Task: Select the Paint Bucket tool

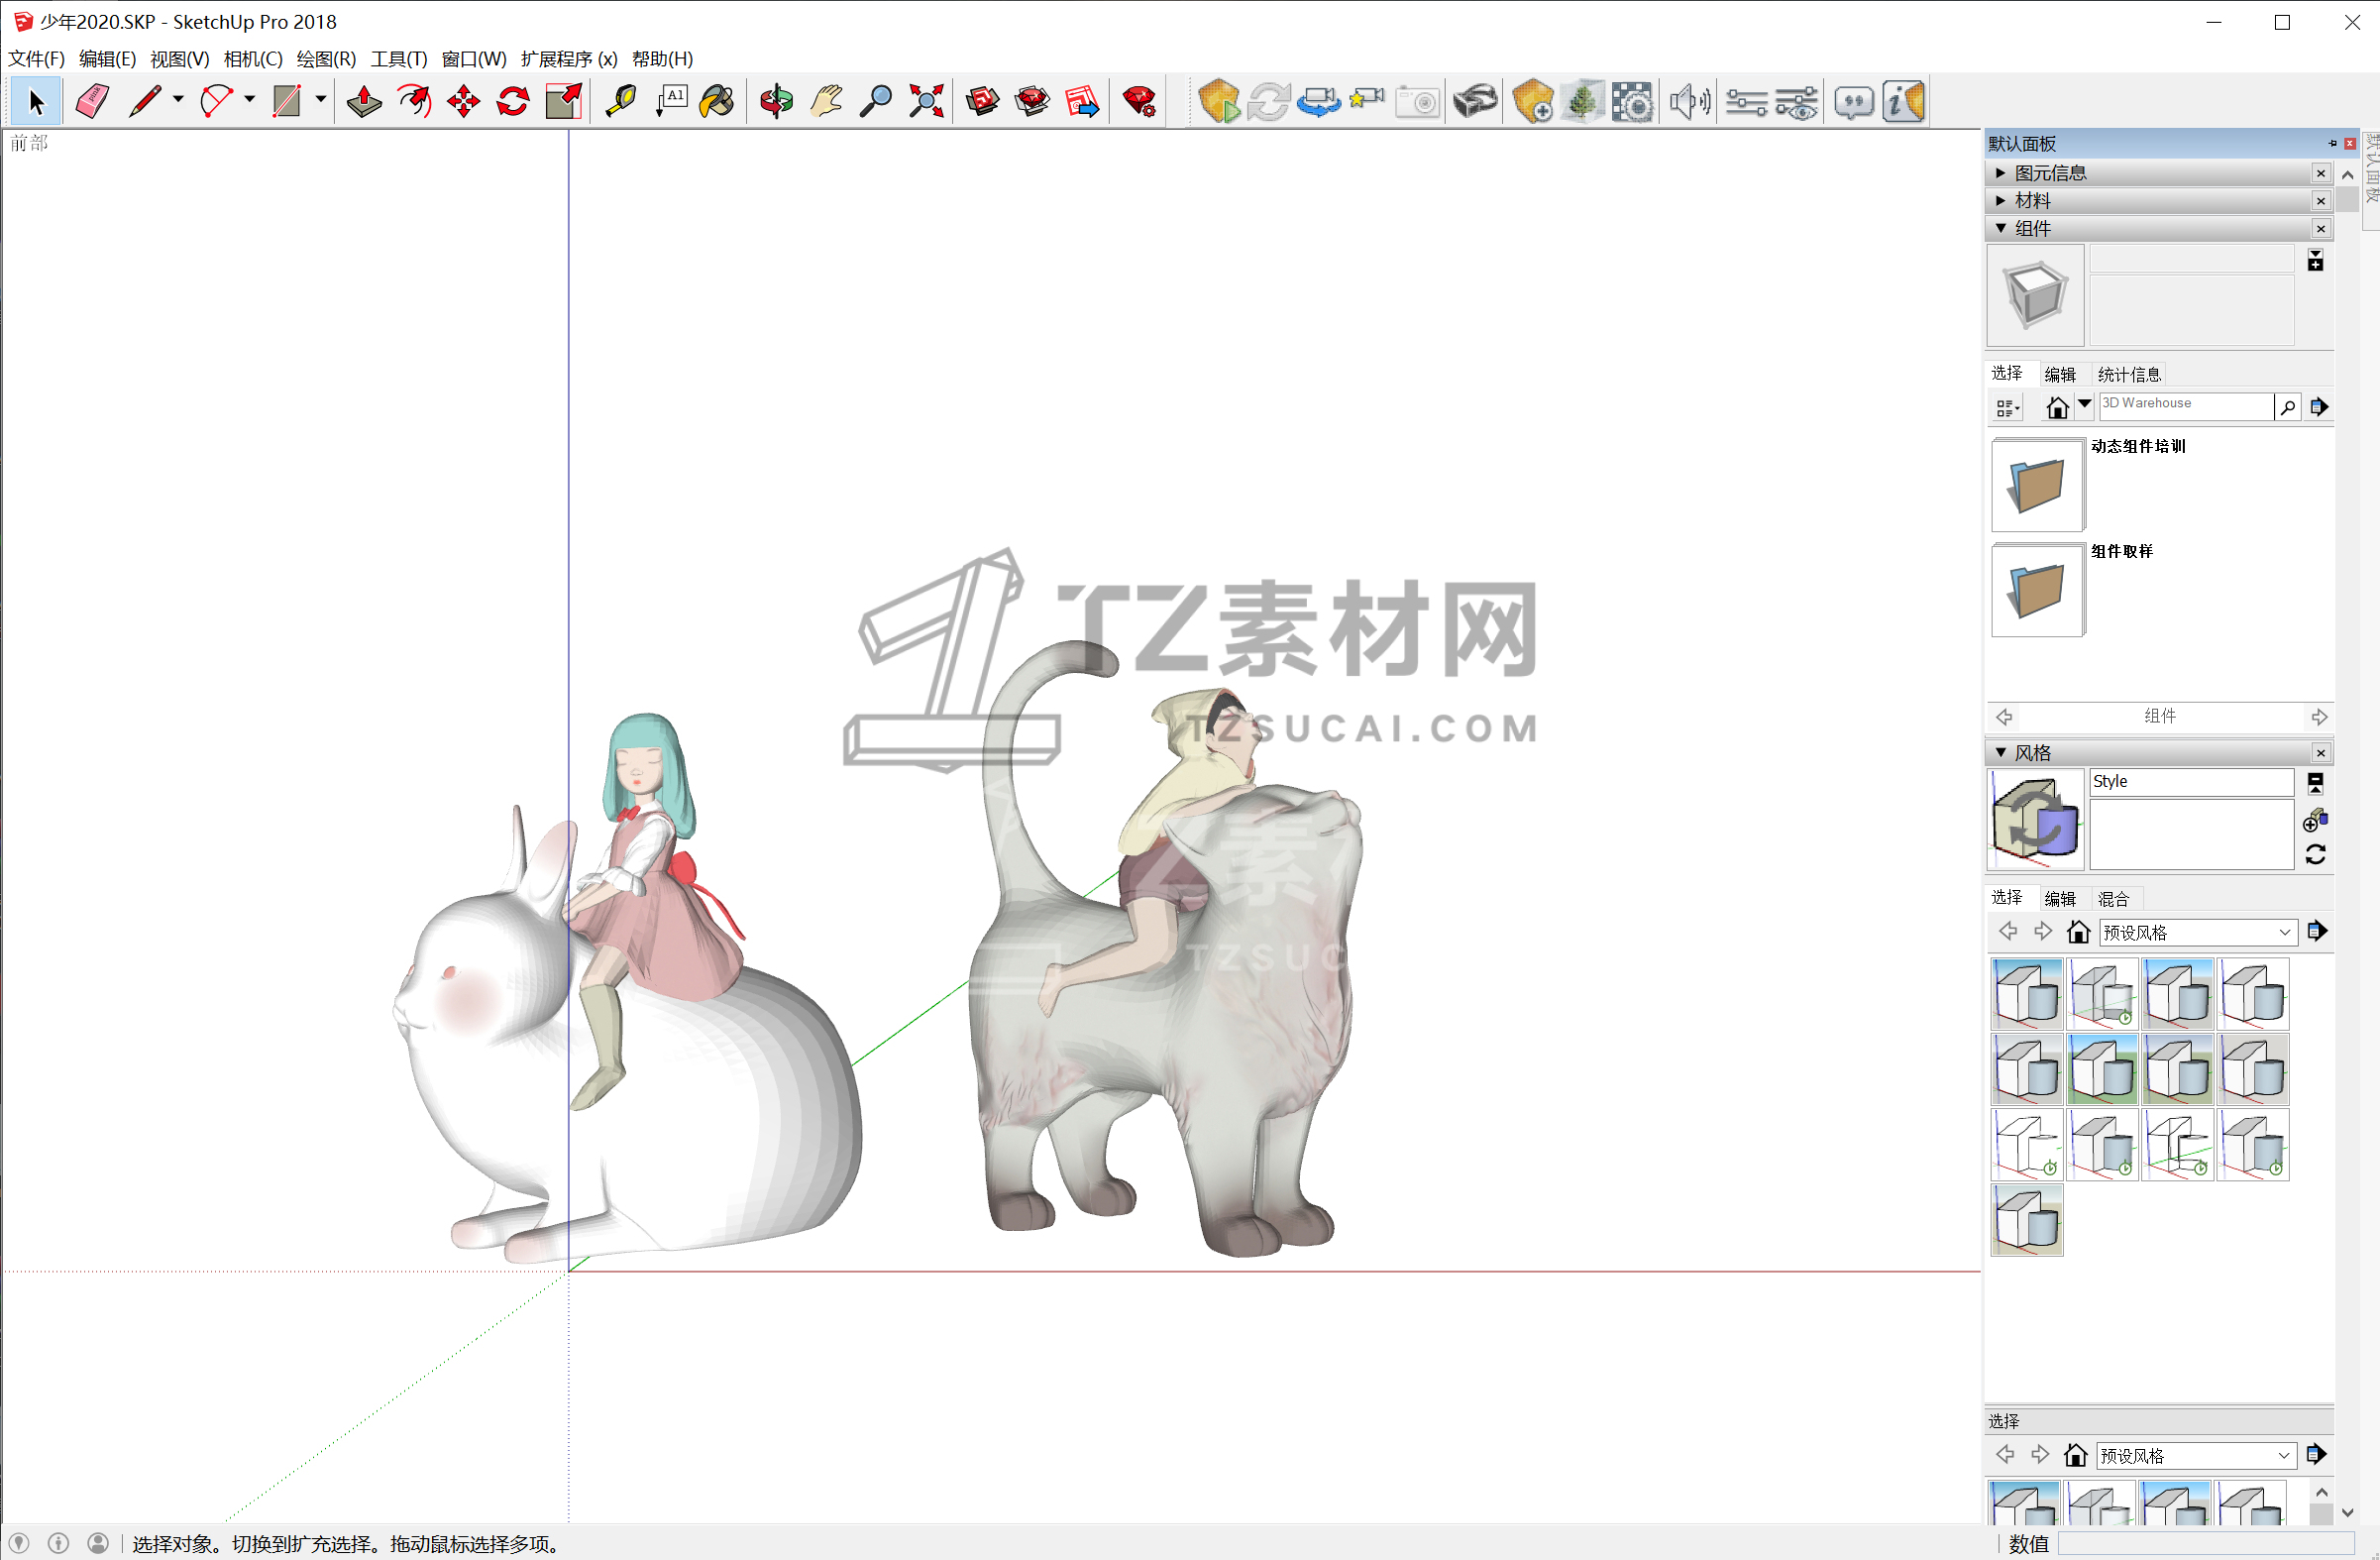Action: pos(717,102)
